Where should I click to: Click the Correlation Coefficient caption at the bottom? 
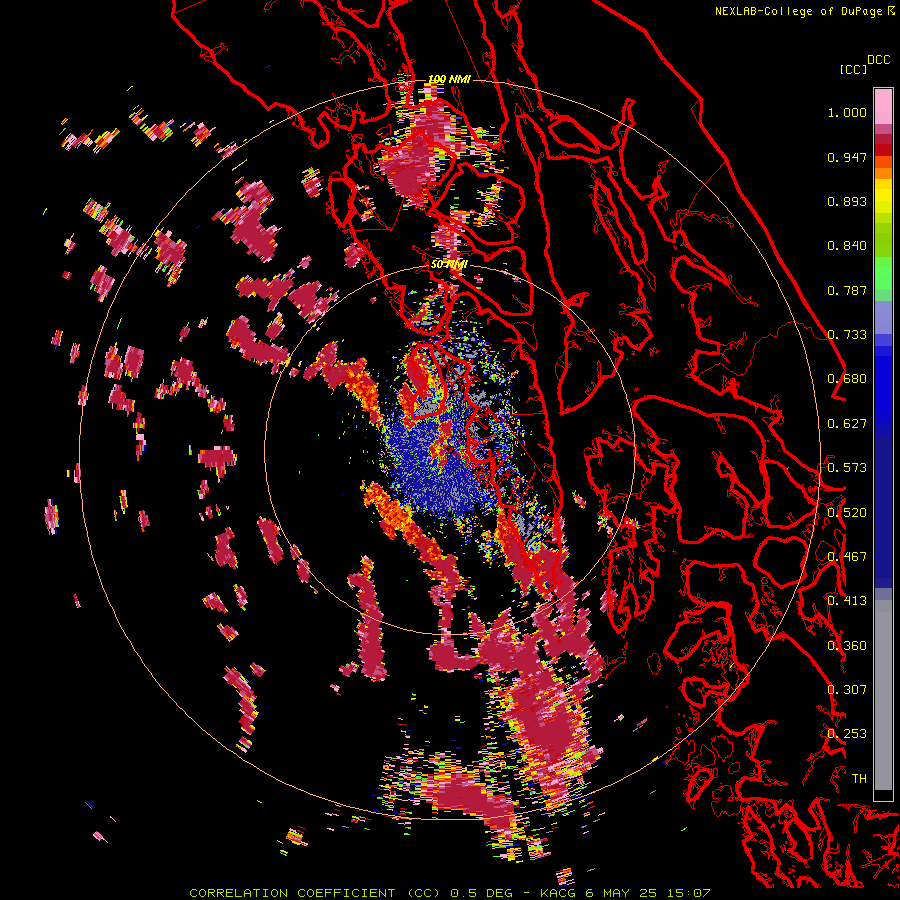pos(449,893)
